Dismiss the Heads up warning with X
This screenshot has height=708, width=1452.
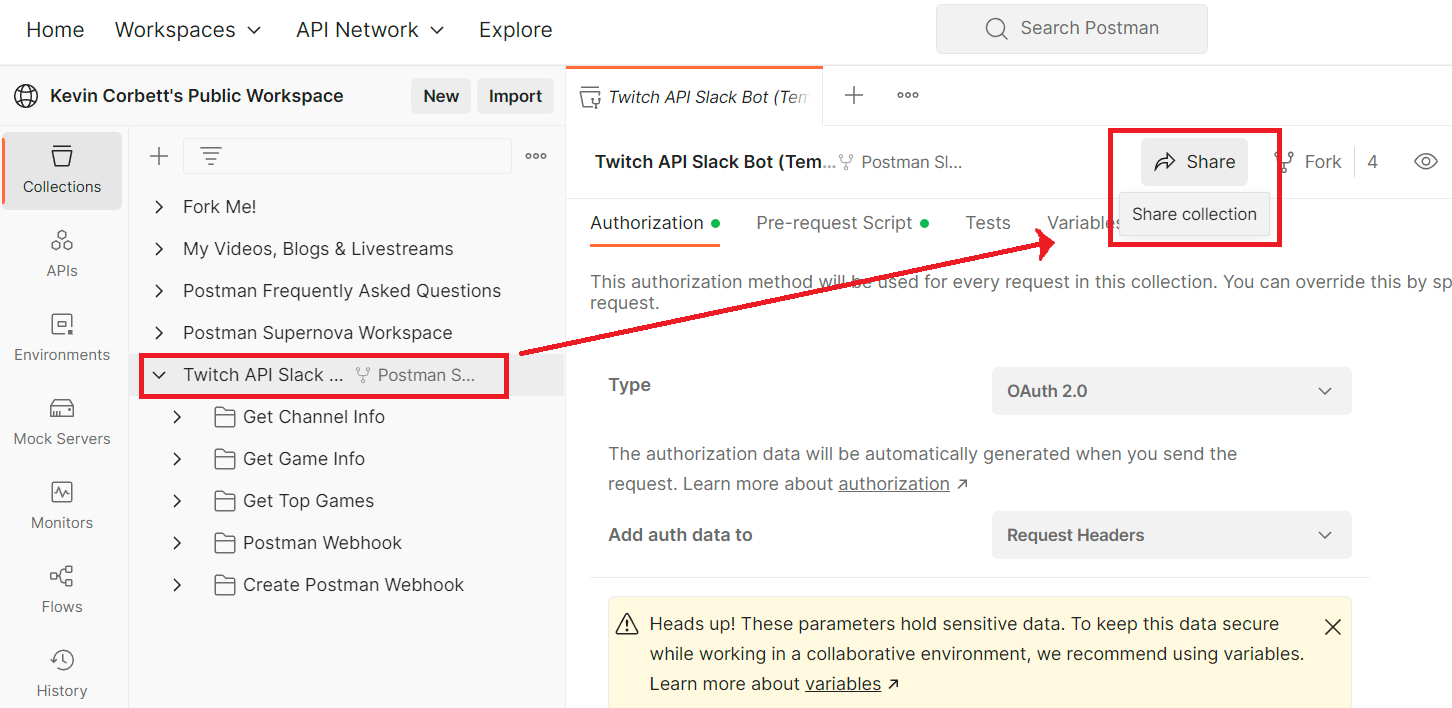[x=1332, y=627]
